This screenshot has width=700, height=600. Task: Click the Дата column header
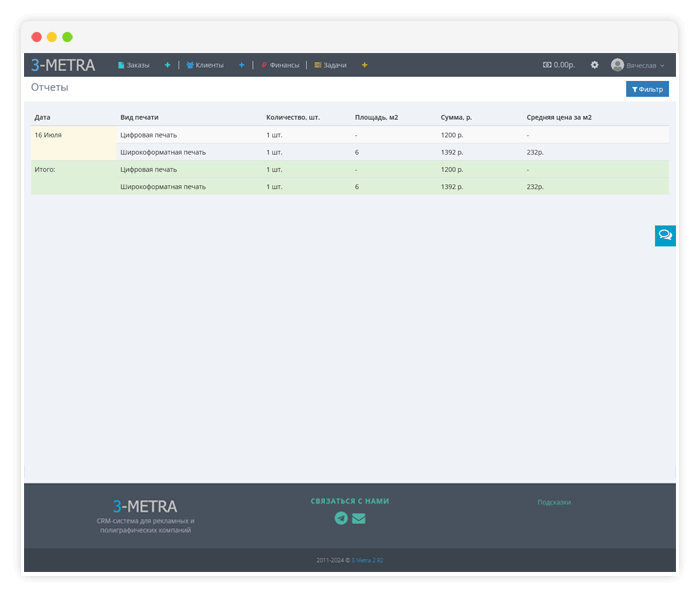42,117
